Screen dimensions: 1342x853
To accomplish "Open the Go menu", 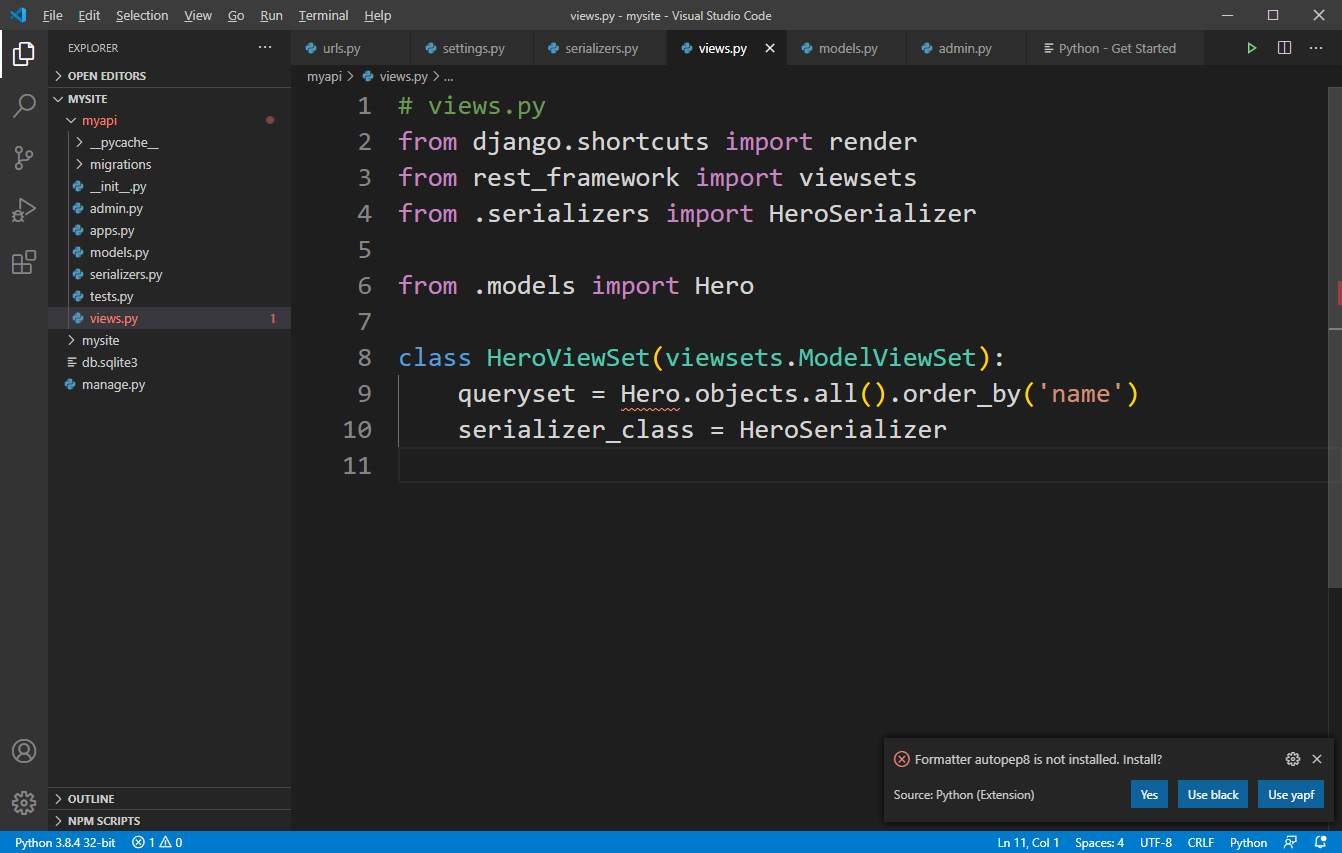I will click(236, 16).
